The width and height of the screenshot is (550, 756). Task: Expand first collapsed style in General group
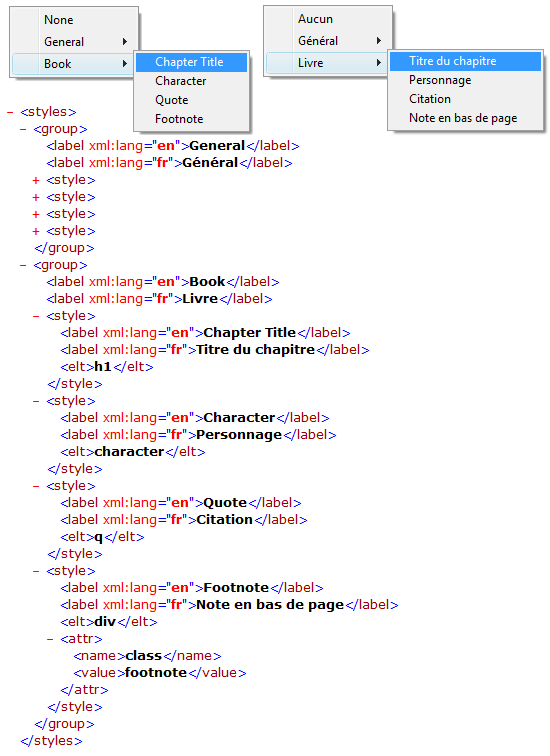(x=36, y=180)
